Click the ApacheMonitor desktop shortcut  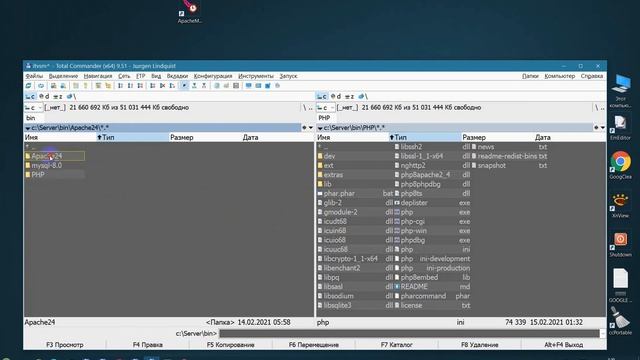190,11
